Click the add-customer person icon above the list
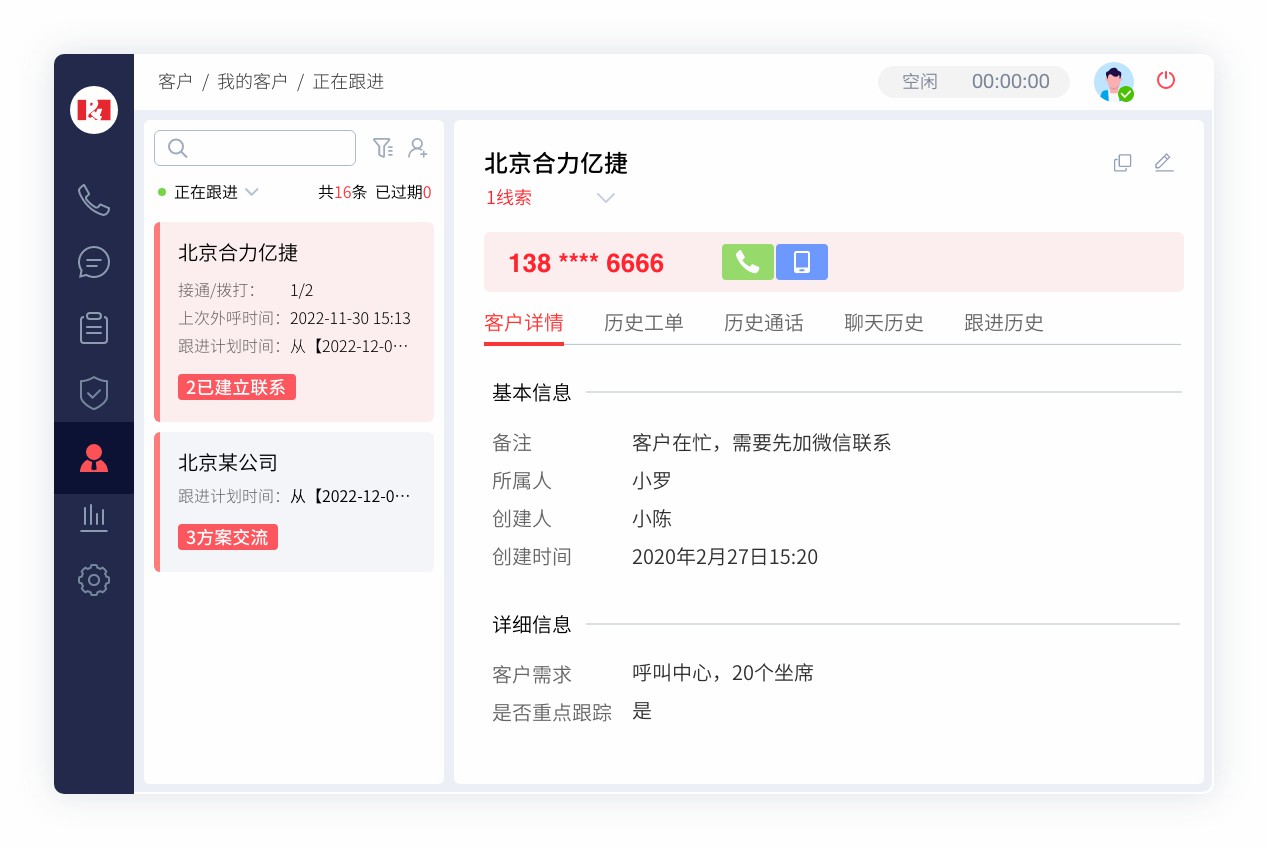This screenshot has height=848, width=1268. pos(417,147)
